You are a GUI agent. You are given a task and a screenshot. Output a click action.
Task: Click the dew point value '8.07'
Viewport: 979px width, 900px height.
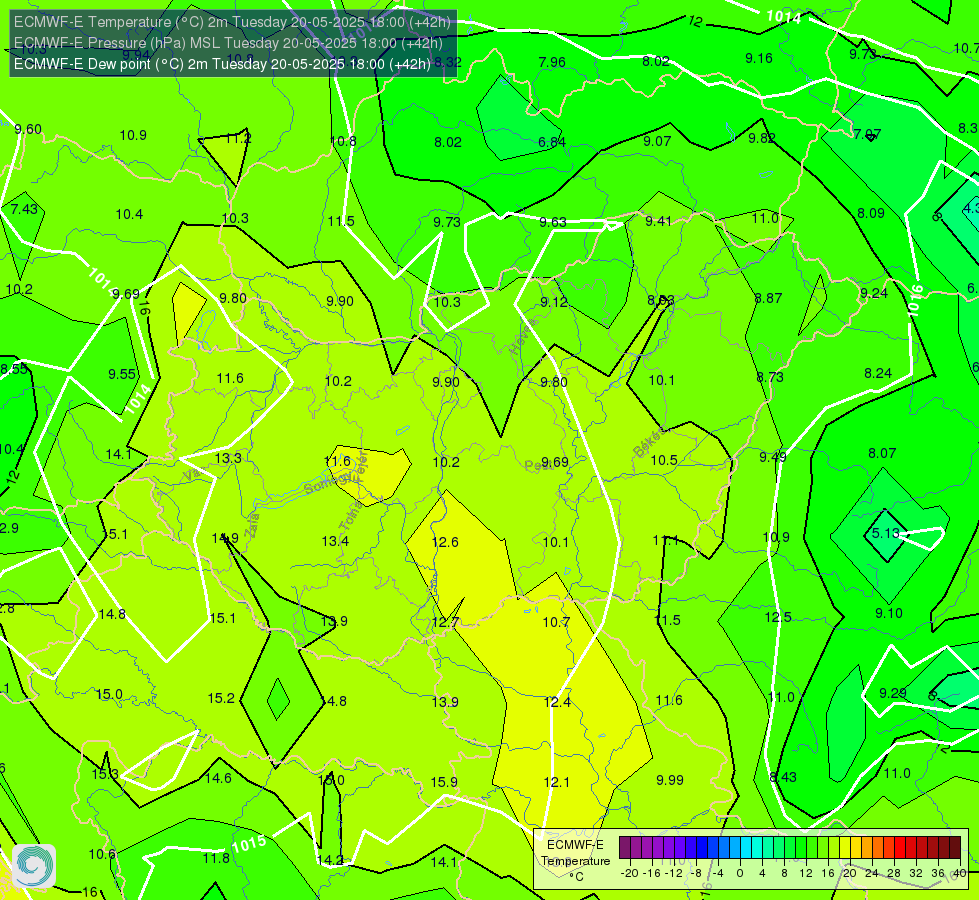coord(882,453)
